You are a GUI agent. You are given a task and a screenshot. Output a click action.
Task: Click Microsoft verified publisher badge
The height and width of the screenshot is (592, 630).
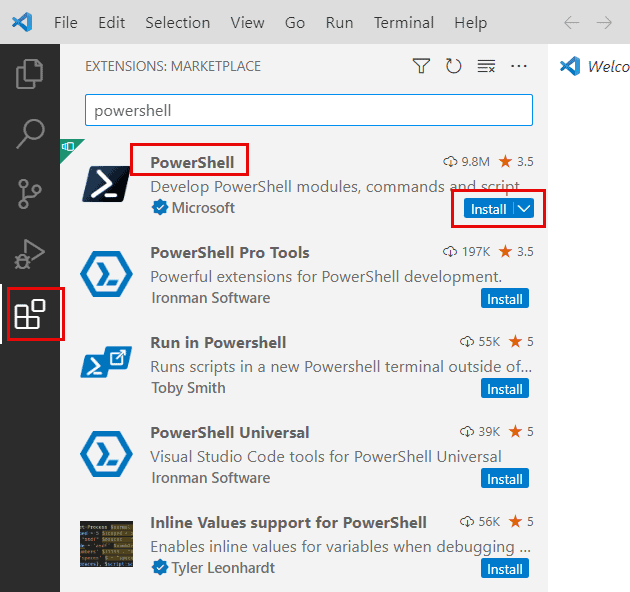[x=160, y=208]
